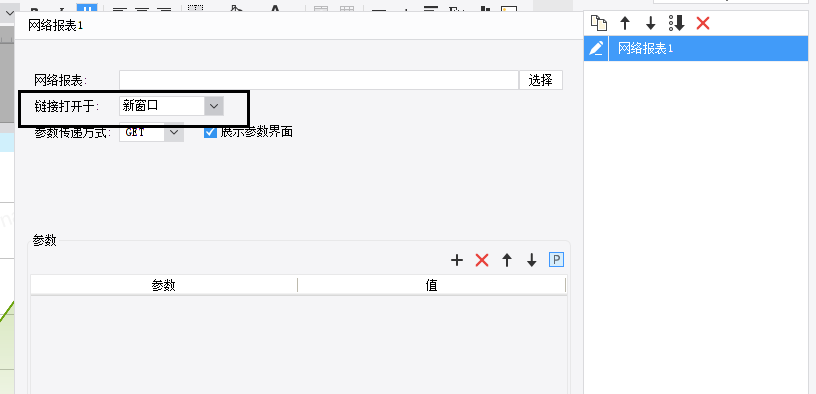Remove parameter using red X above the table
This screenshot has width=816, height=394.
[x=482, y=260]
